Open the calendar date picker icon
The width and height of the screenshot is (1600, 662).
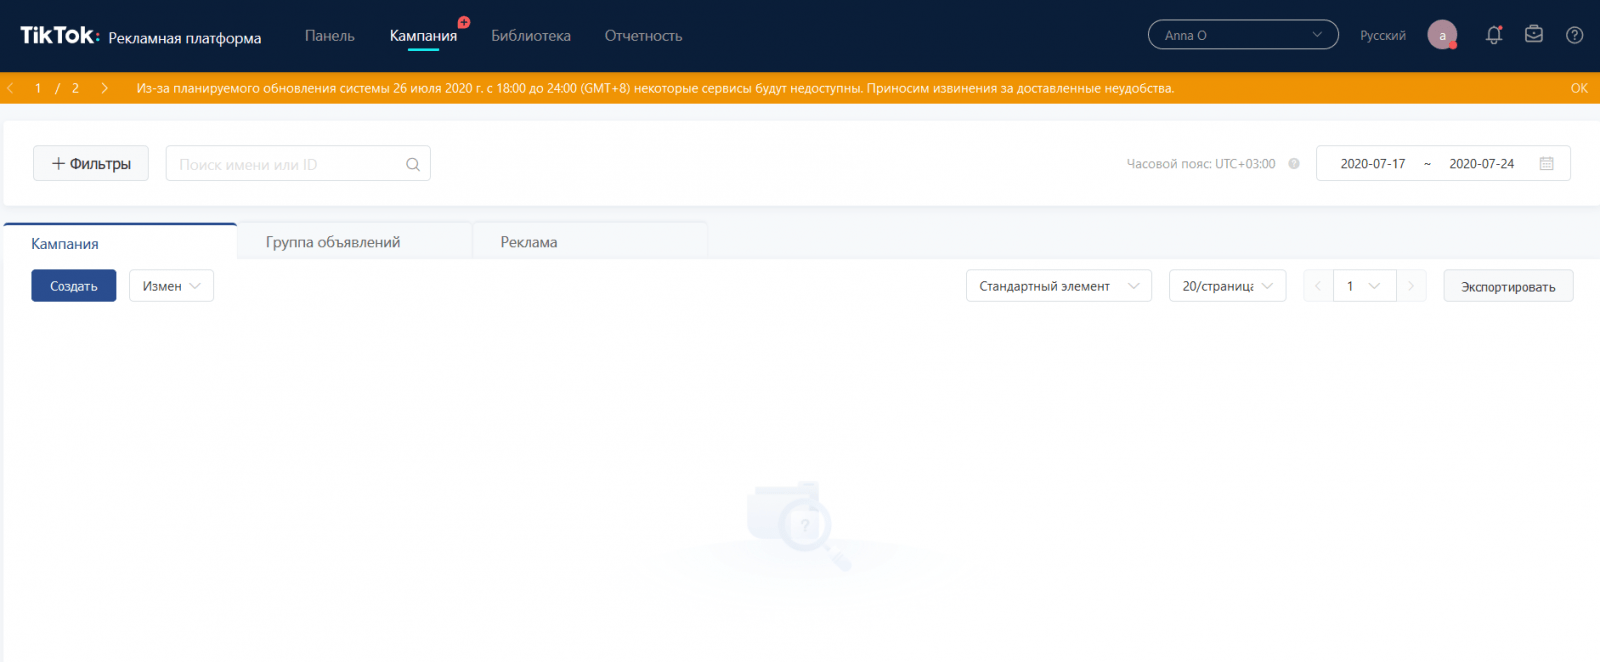[x=1546, y=164]
